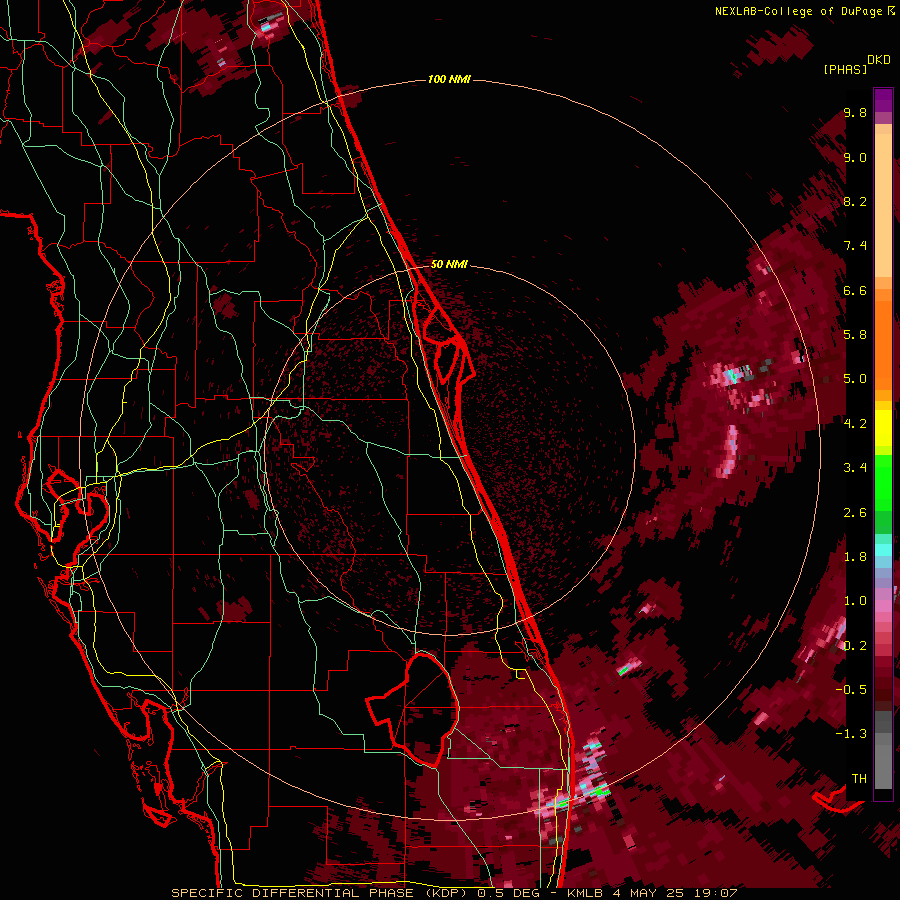Select the -1.3 scale value
900x900 pixels.
[x=851, y=734]
